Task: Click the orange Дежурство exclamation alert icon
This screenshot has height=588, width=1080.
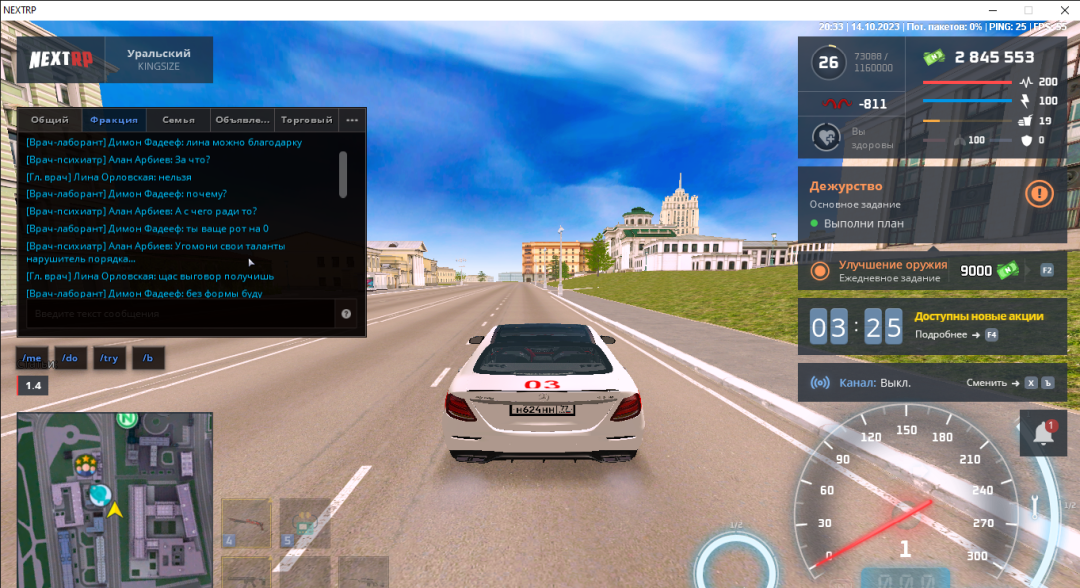Action: coord(1039,193)
